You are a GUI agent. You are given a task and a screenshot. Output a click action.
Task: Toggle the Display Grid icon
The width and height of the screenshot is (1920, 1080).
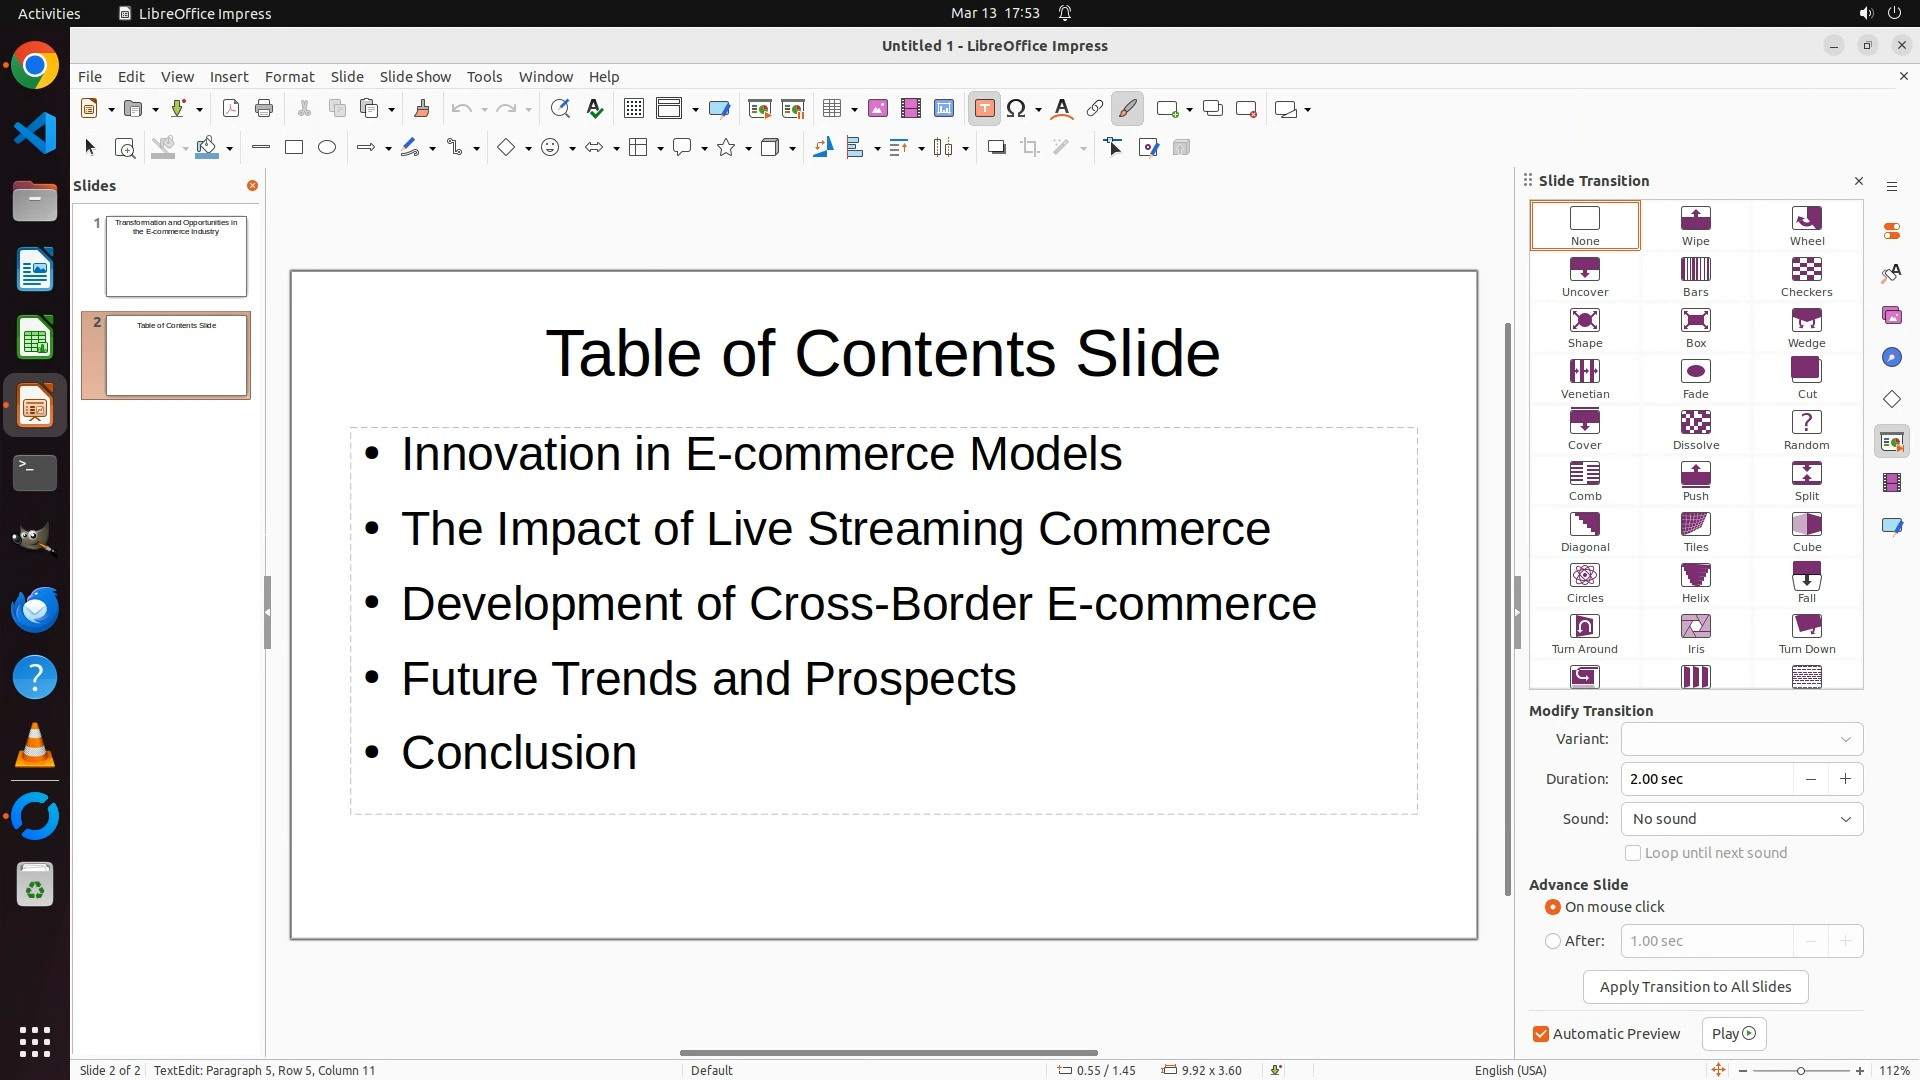[x=633, y=109]
